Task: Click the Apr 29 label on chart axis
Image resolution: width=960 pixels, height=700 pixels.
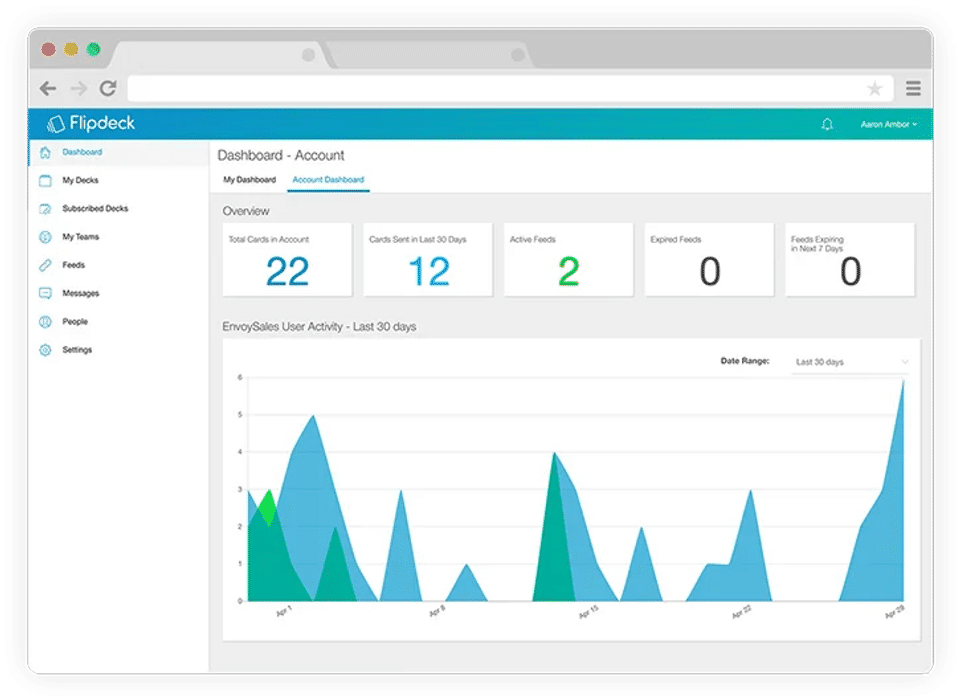Action: point(894,612)
